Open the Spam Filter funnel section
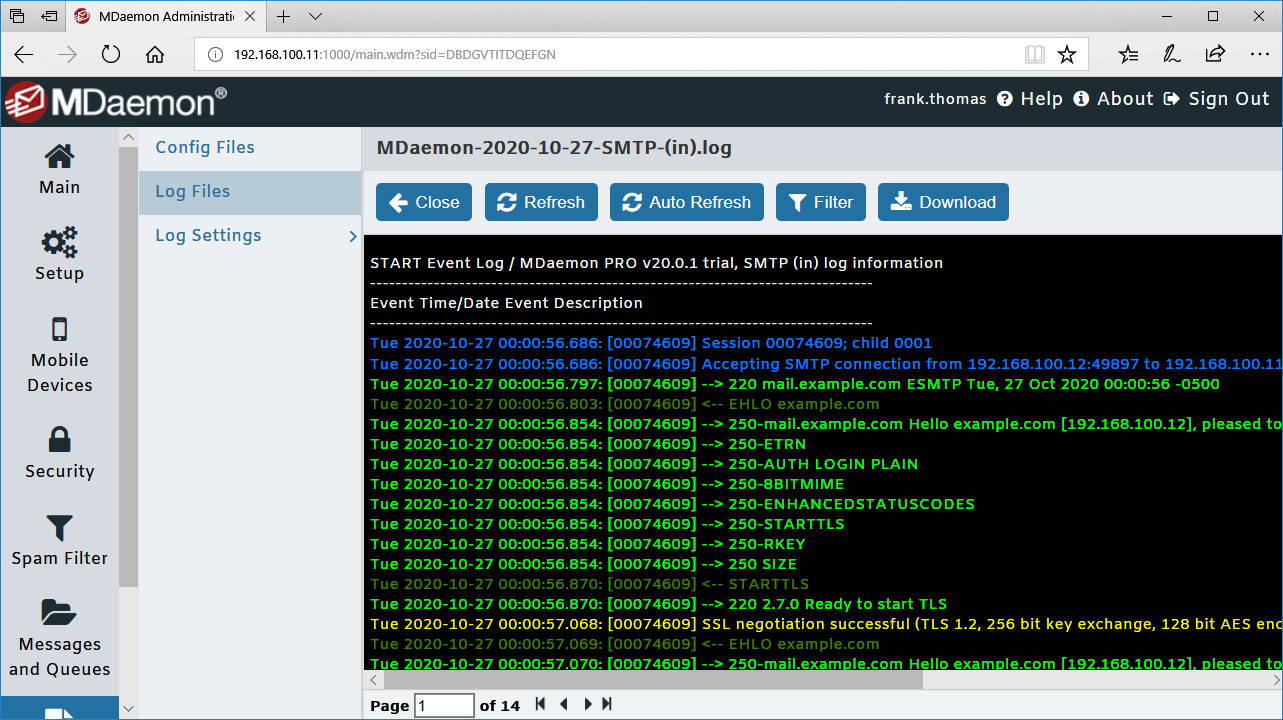 [59, 540]
